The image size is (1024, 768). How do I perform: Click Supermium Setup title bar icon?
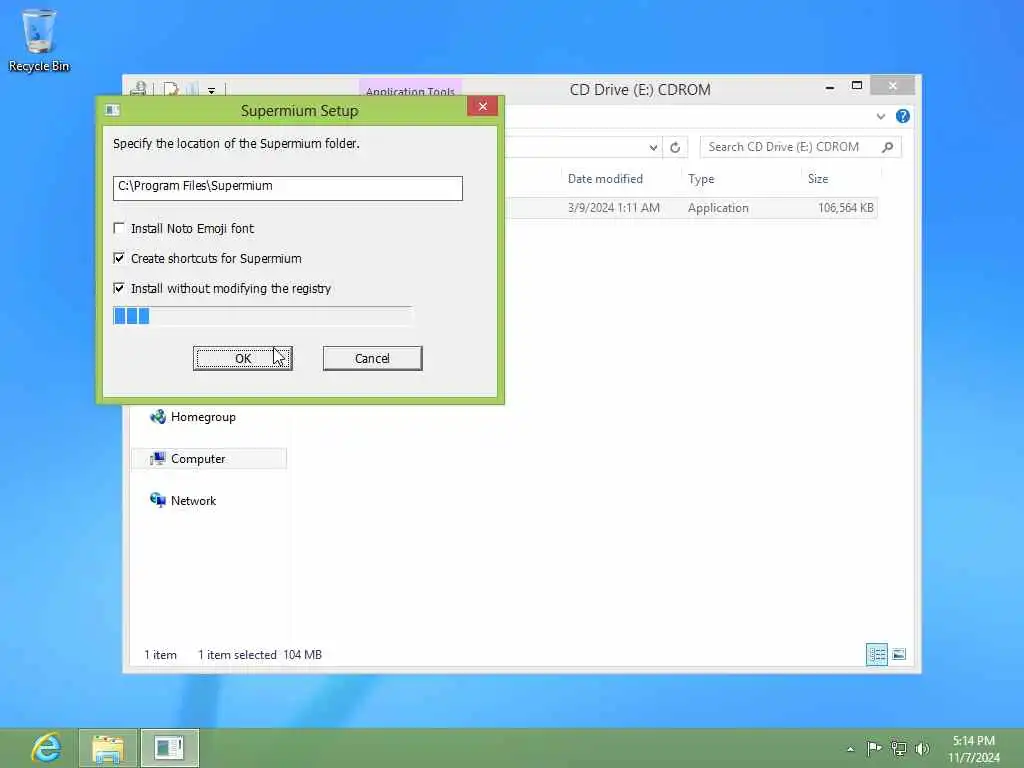pos(112,110)
